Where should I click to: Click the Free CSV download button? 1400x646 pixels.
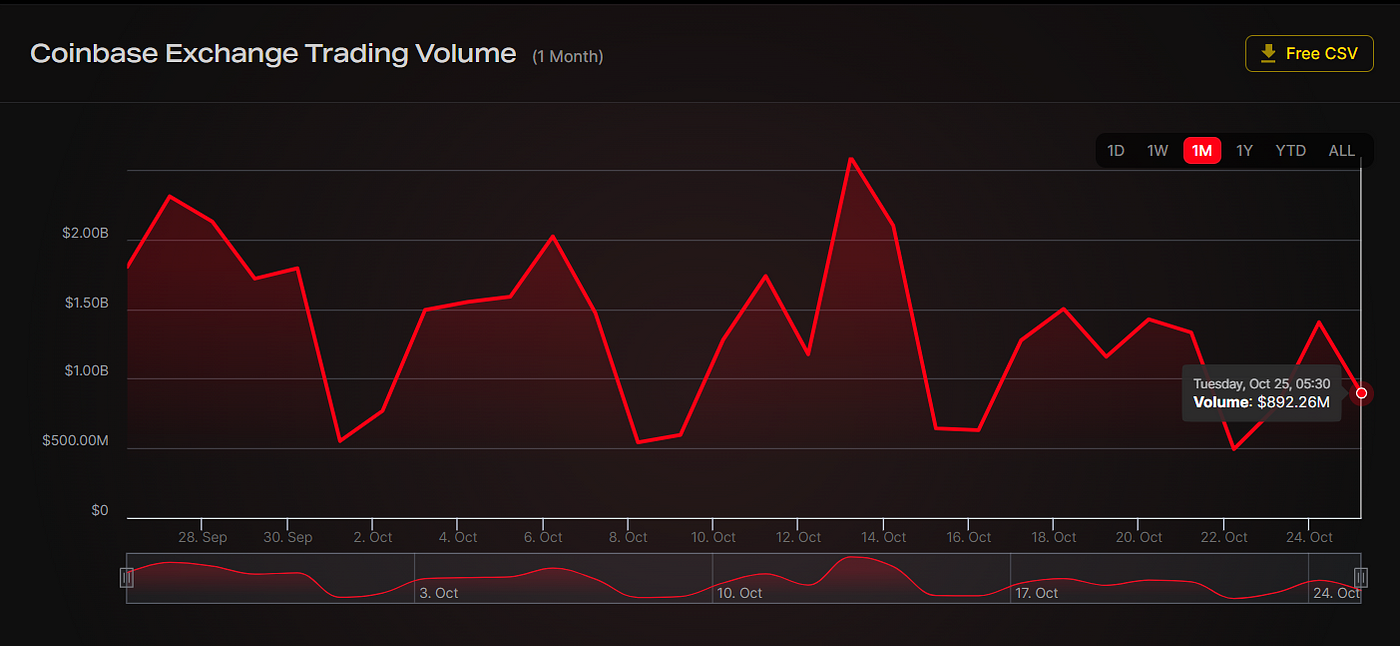point(1309,54)
